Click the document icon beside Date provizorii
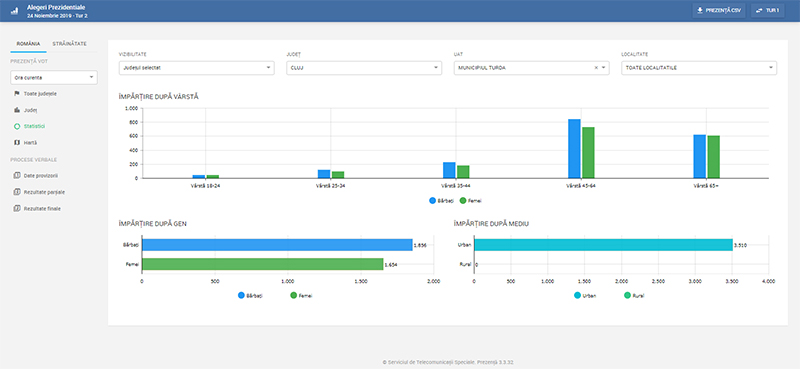Image resolution: width=800 pixels, height=369 pixels. coord(17,175)
